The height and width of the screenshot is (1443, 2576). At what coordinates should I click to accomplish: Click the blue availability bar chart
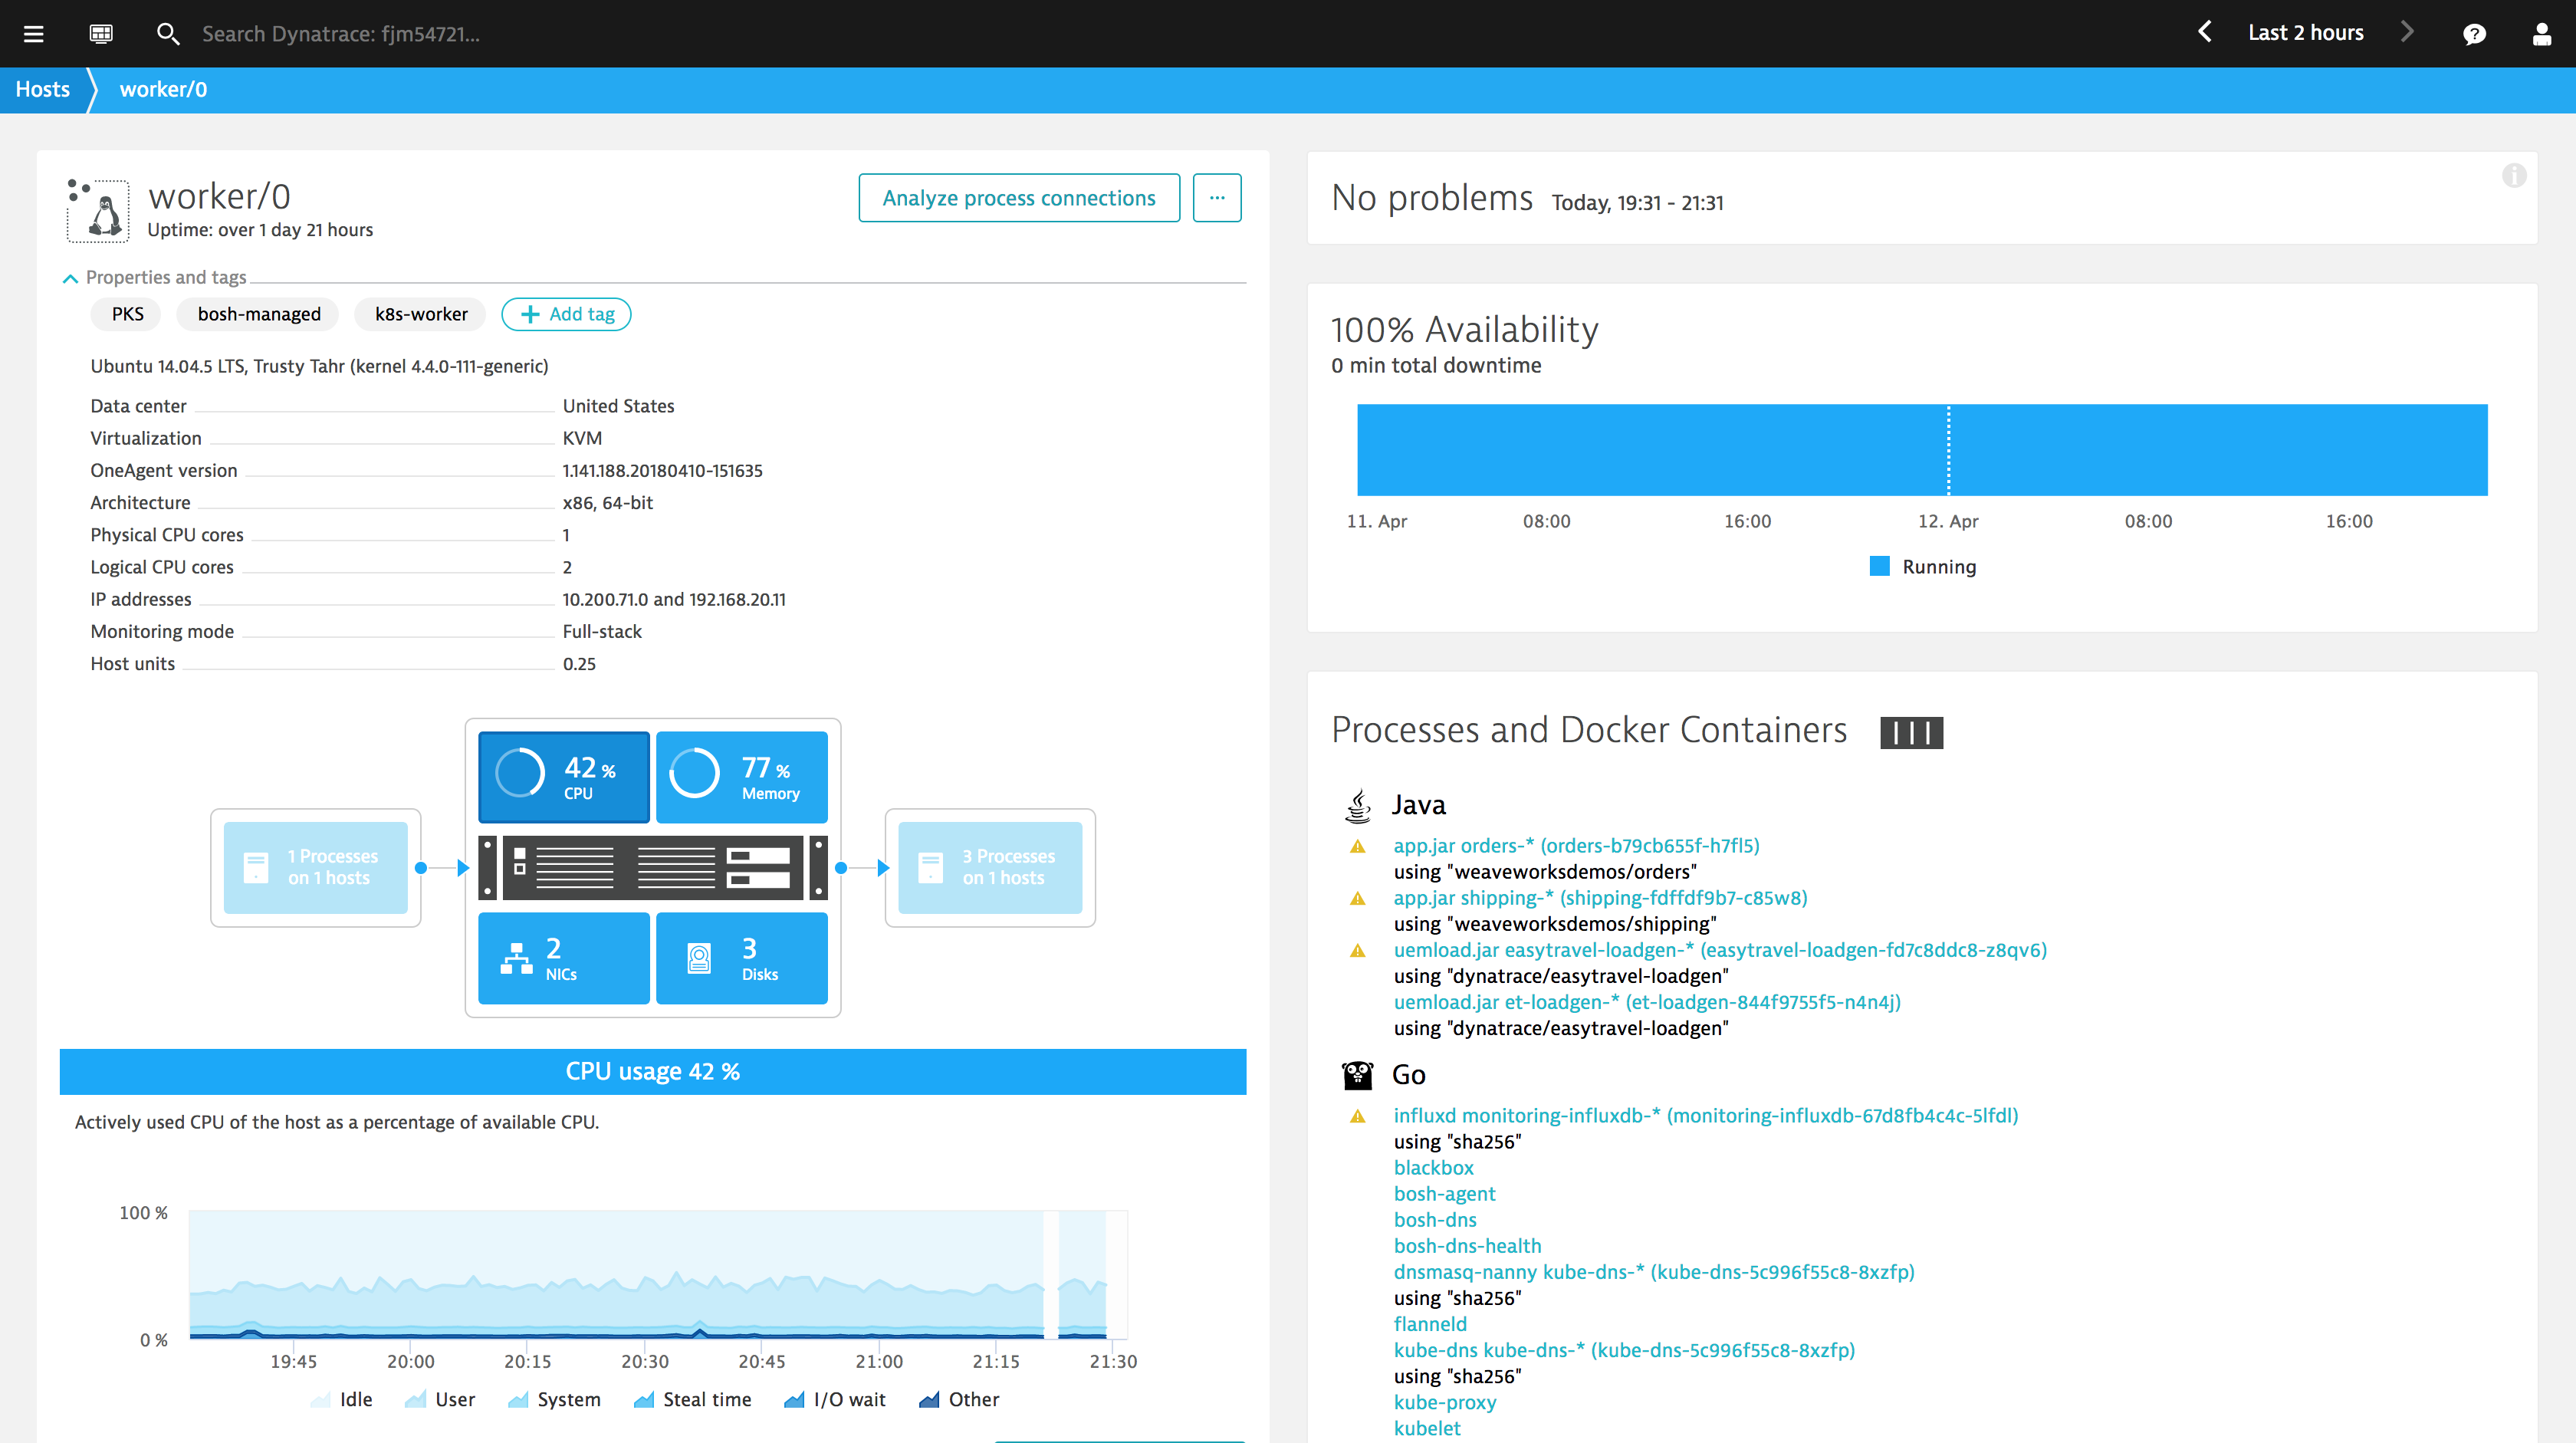1922,449
